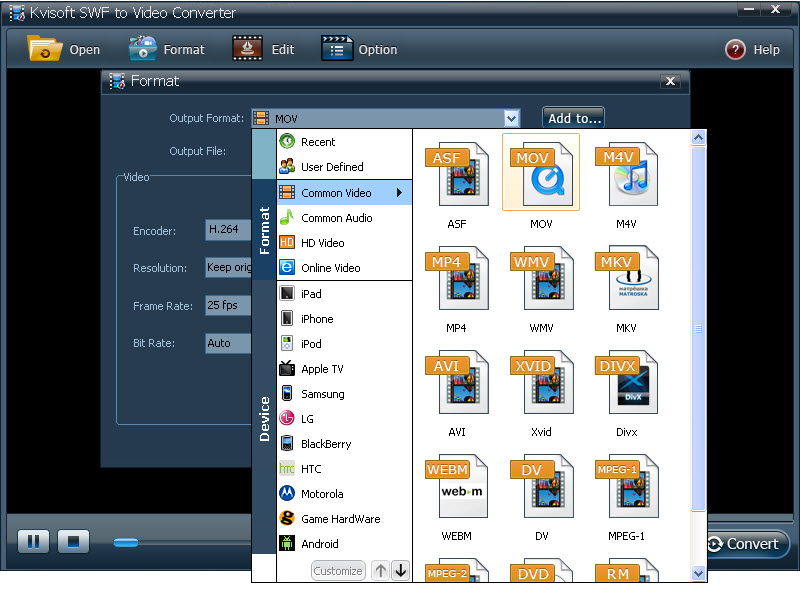Open the Resolution dropdown
Screen dimensions: 800x593
click(x=228, y=267)
